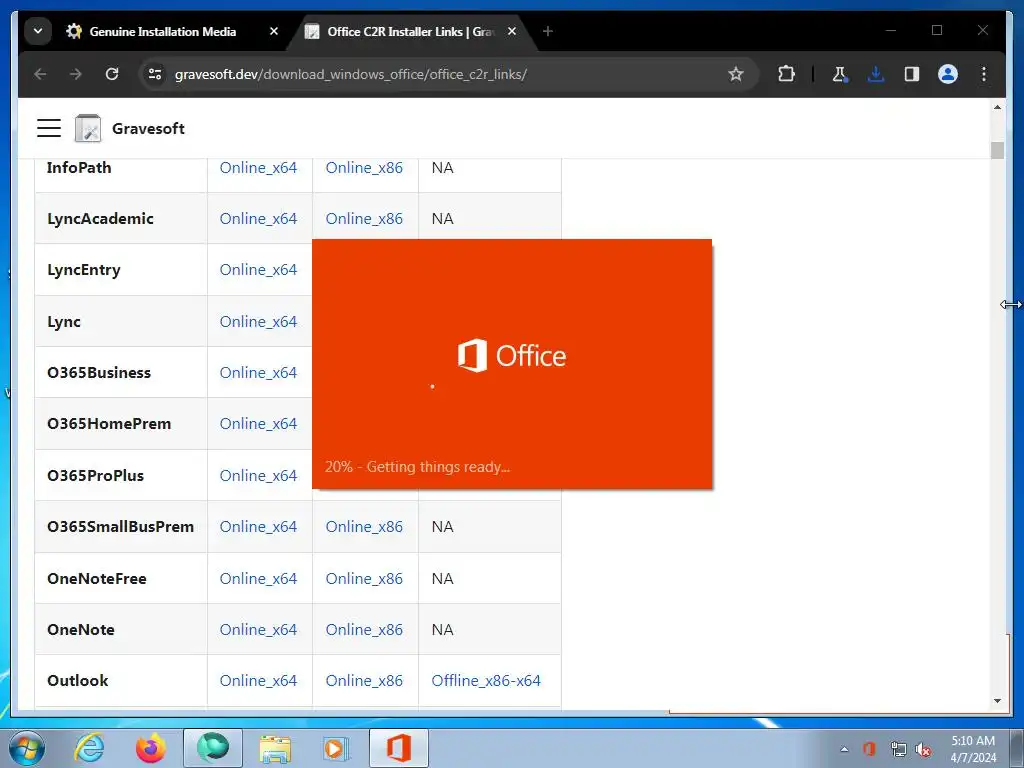Open Windows Media Player in taskbar
This screenshot has height=768, width=1024.
[x=337, y=748]
